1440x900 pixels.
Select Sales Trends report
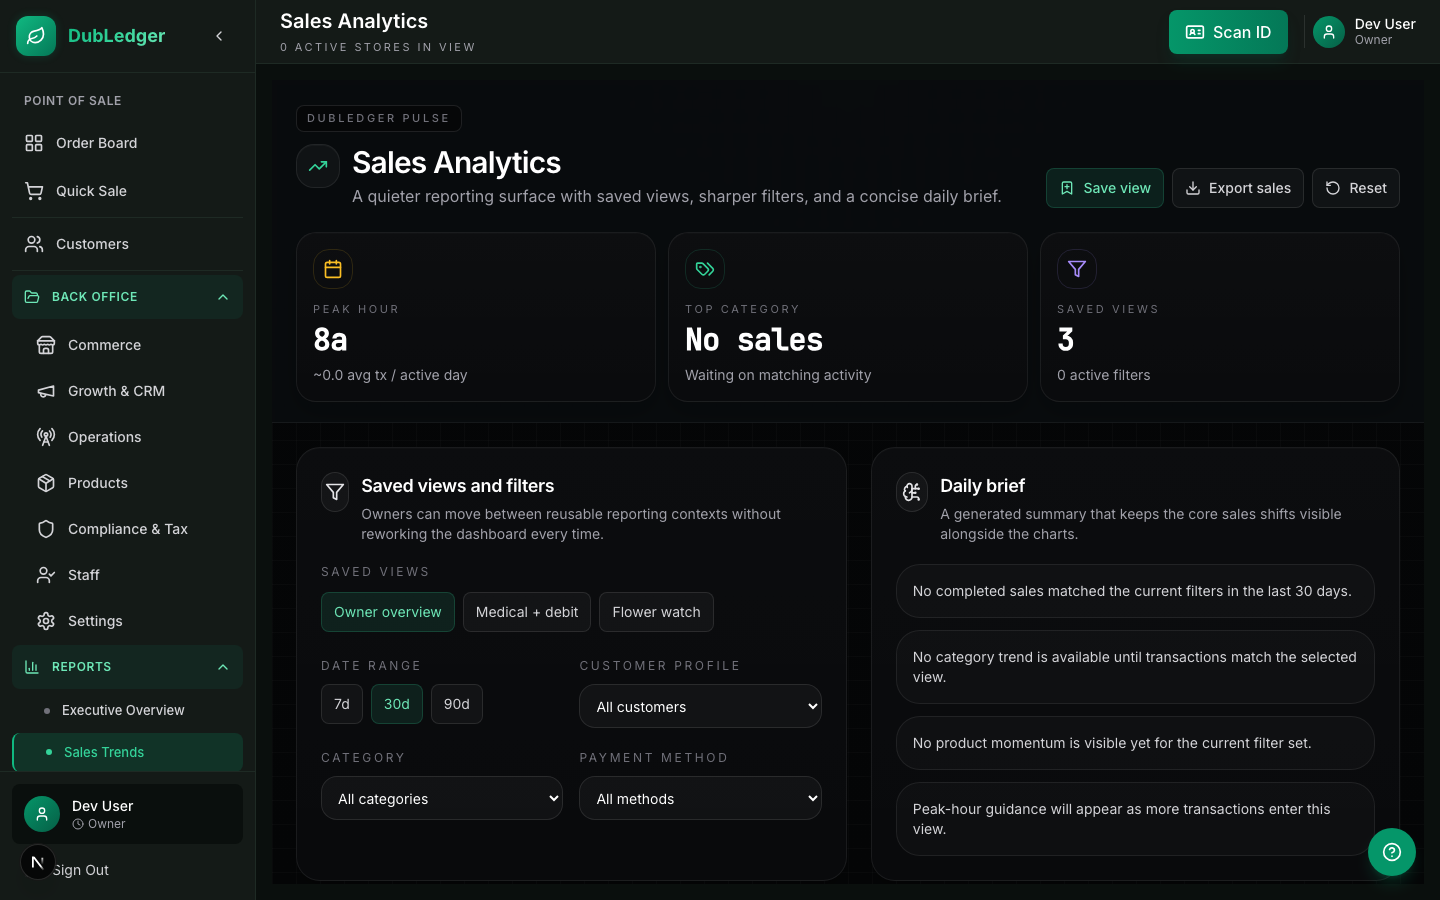[x=127, y=752]
